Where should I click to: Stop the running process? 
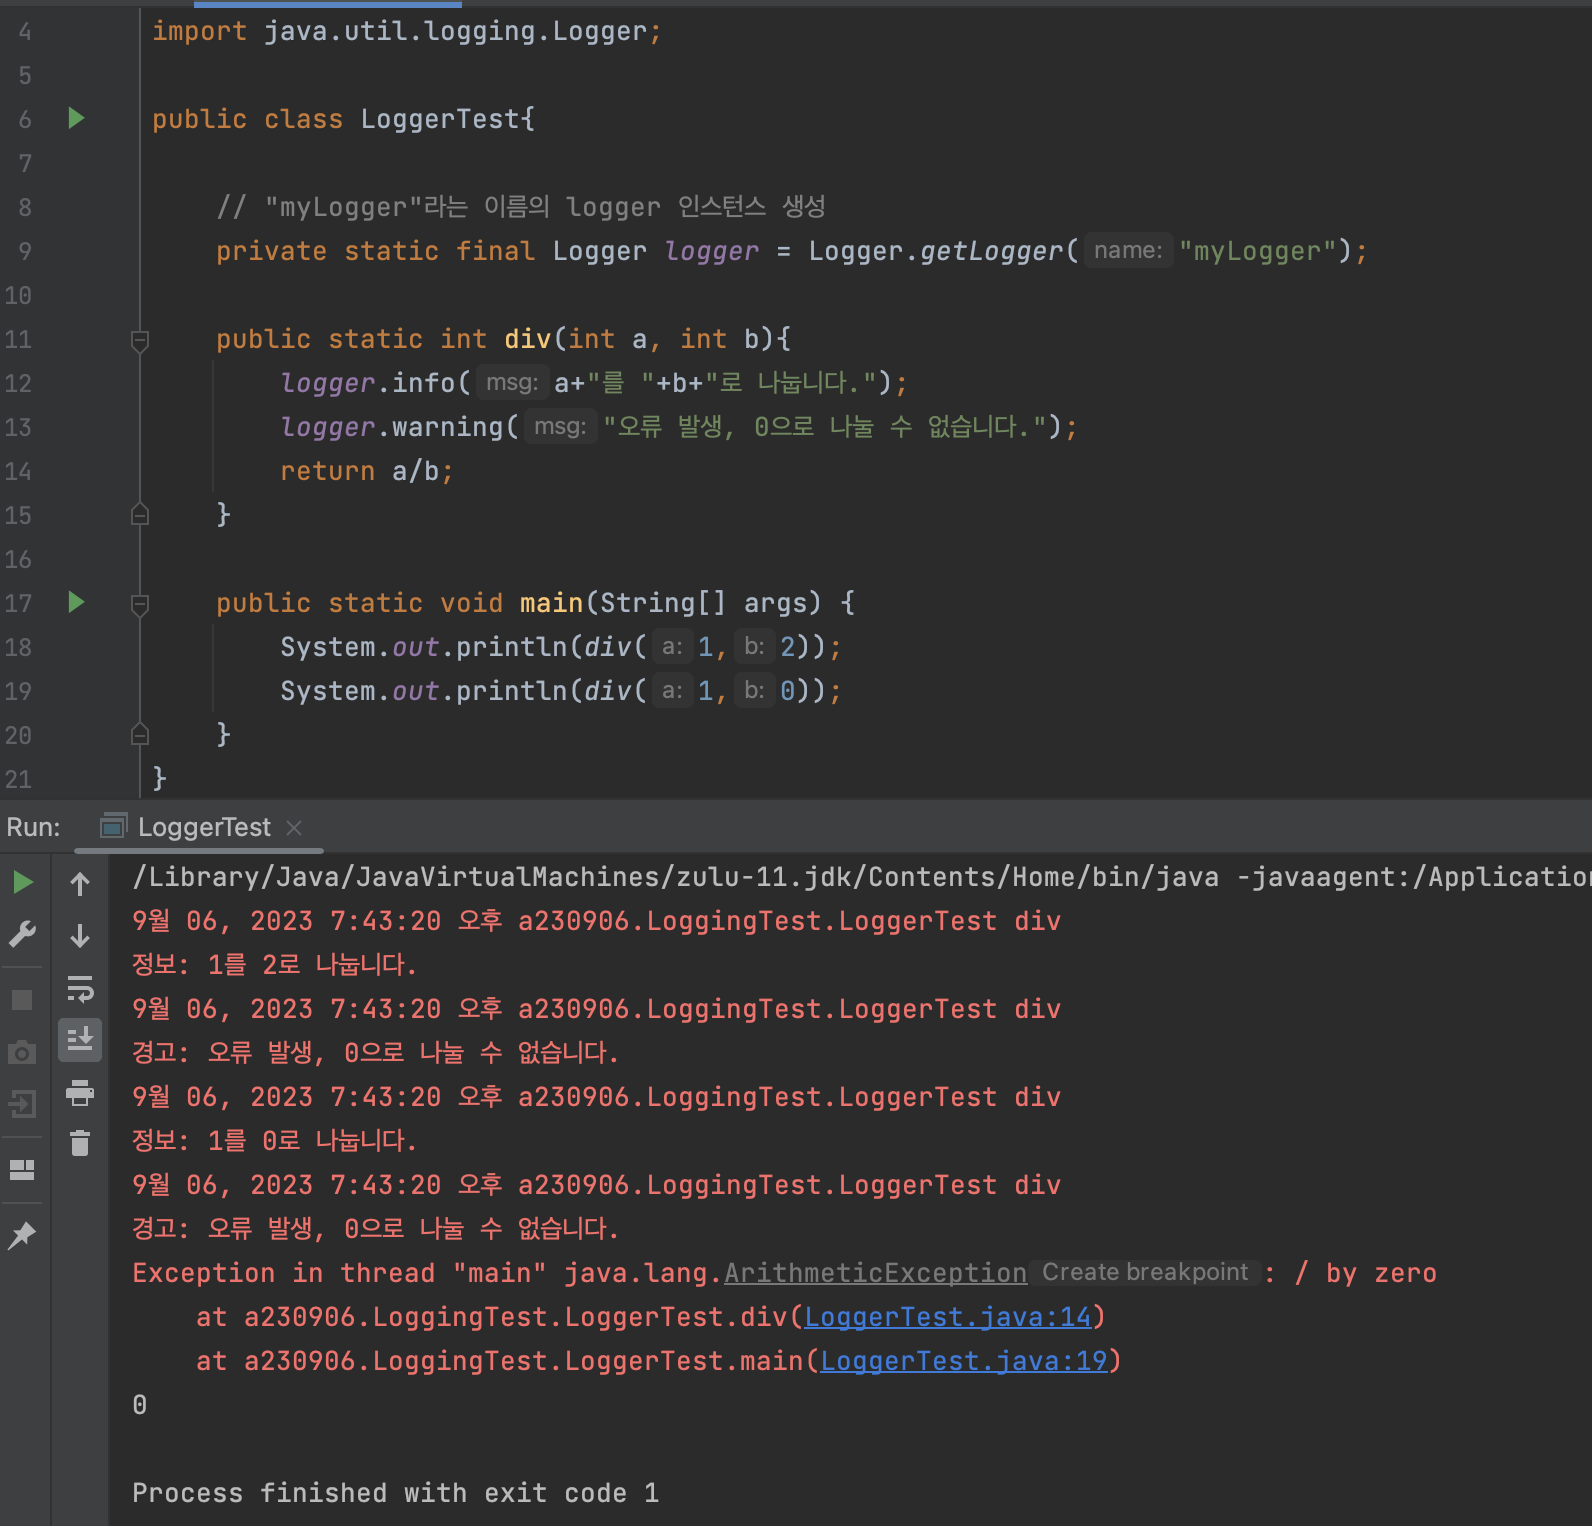pyautogui.click(x=22, y=1000)
